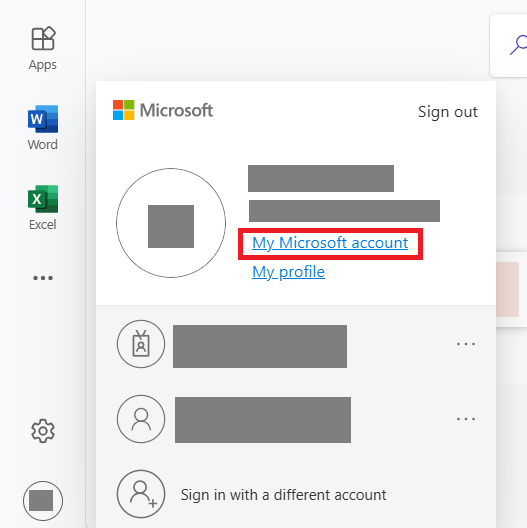This screenshot has width=527, height=528.
Task: Open options for the person account row
Action: 466,419
